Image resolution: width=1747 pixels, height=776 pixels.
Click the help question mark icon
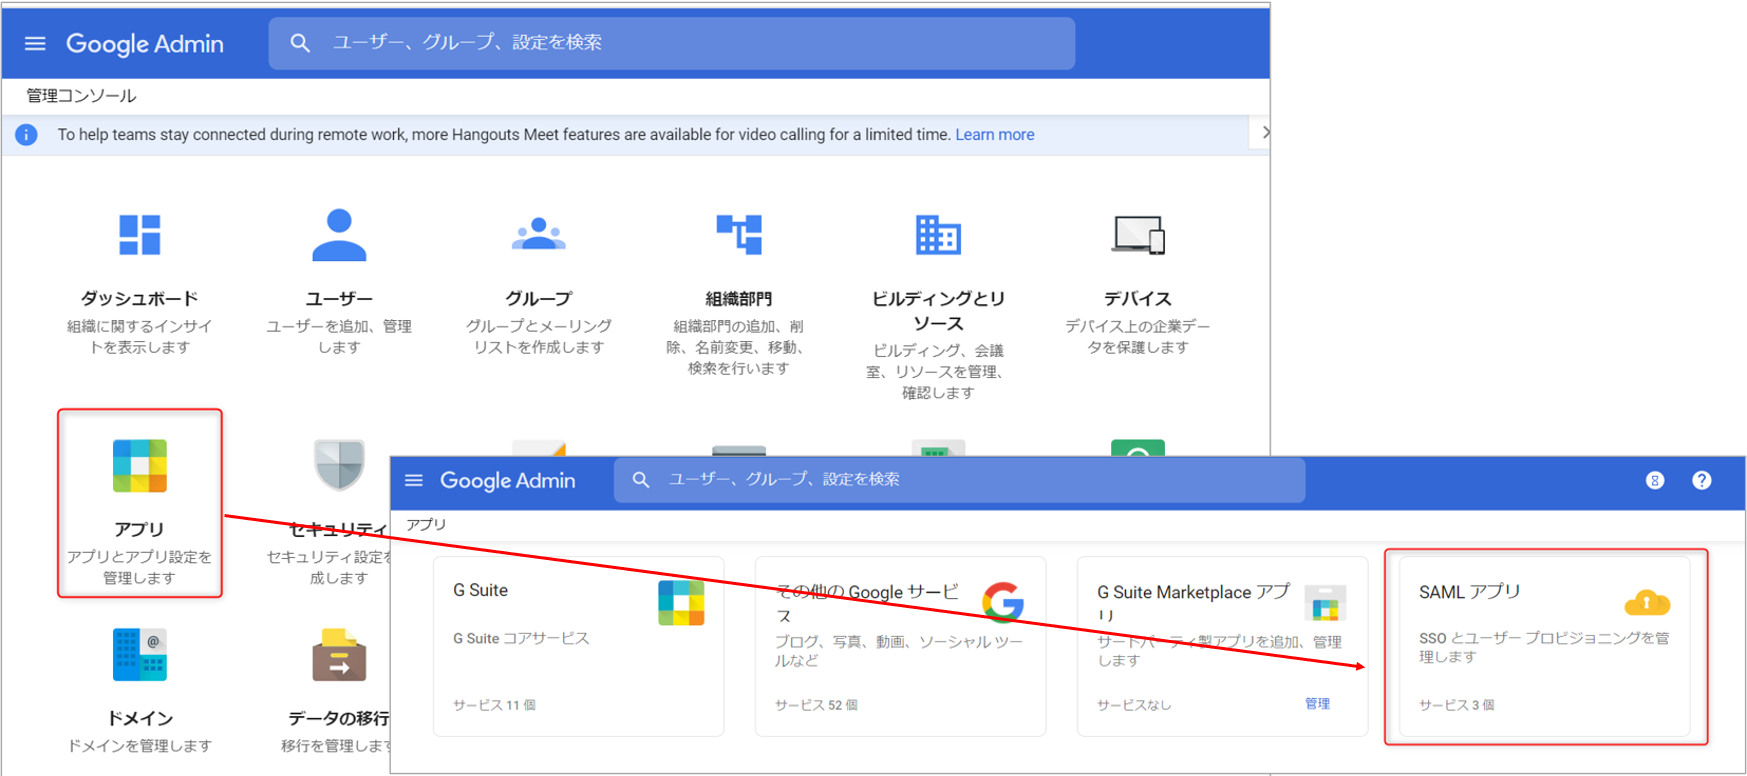click(x=1701, y=481)
